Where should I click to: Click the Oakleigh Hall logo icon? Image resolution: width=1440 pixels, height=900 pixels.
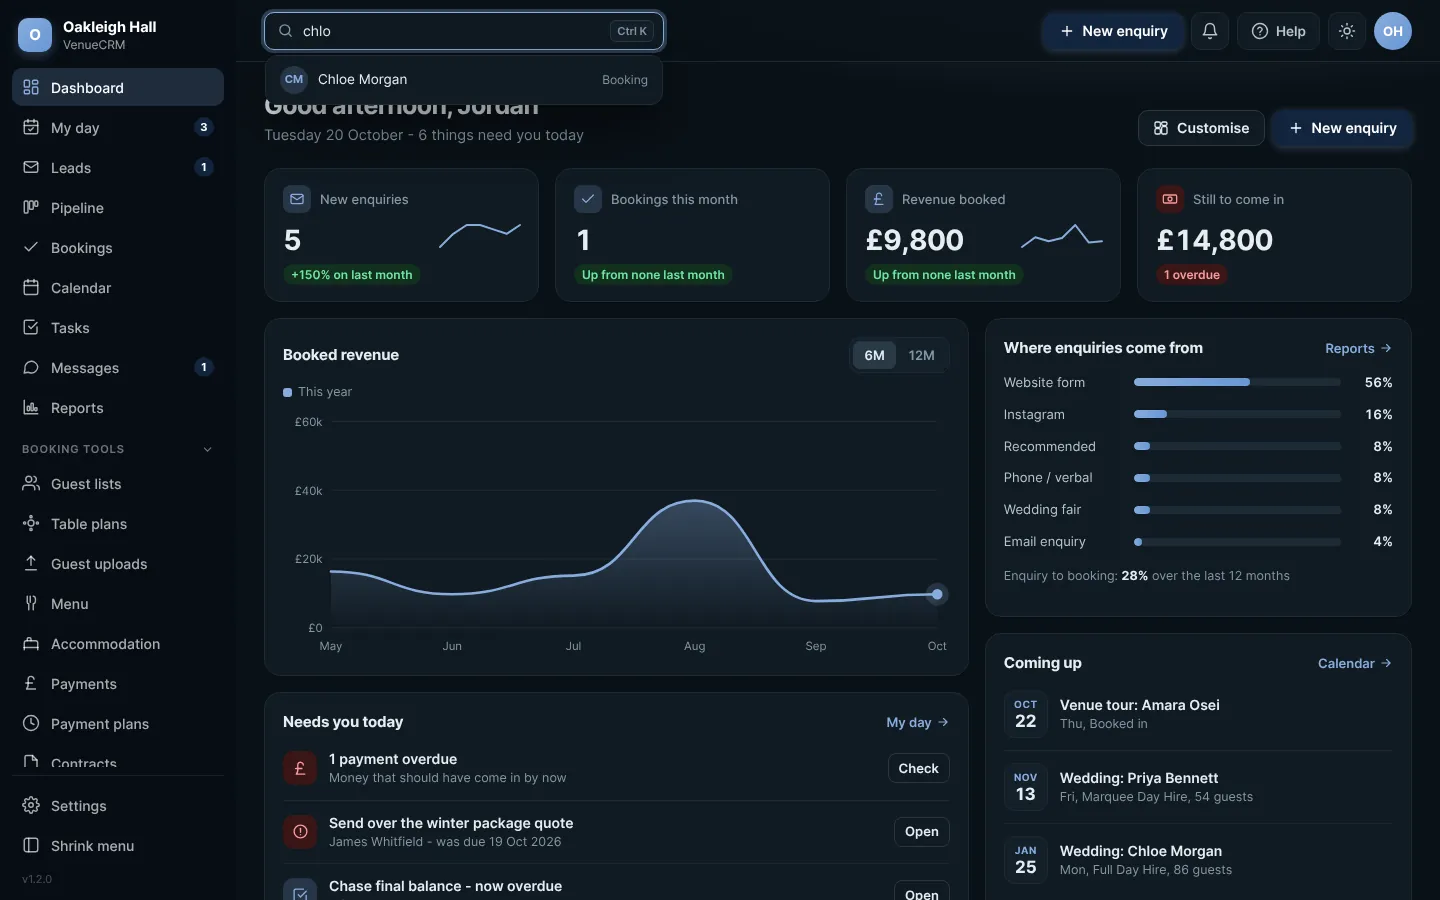pyautogui.click(x=35, y=35)
